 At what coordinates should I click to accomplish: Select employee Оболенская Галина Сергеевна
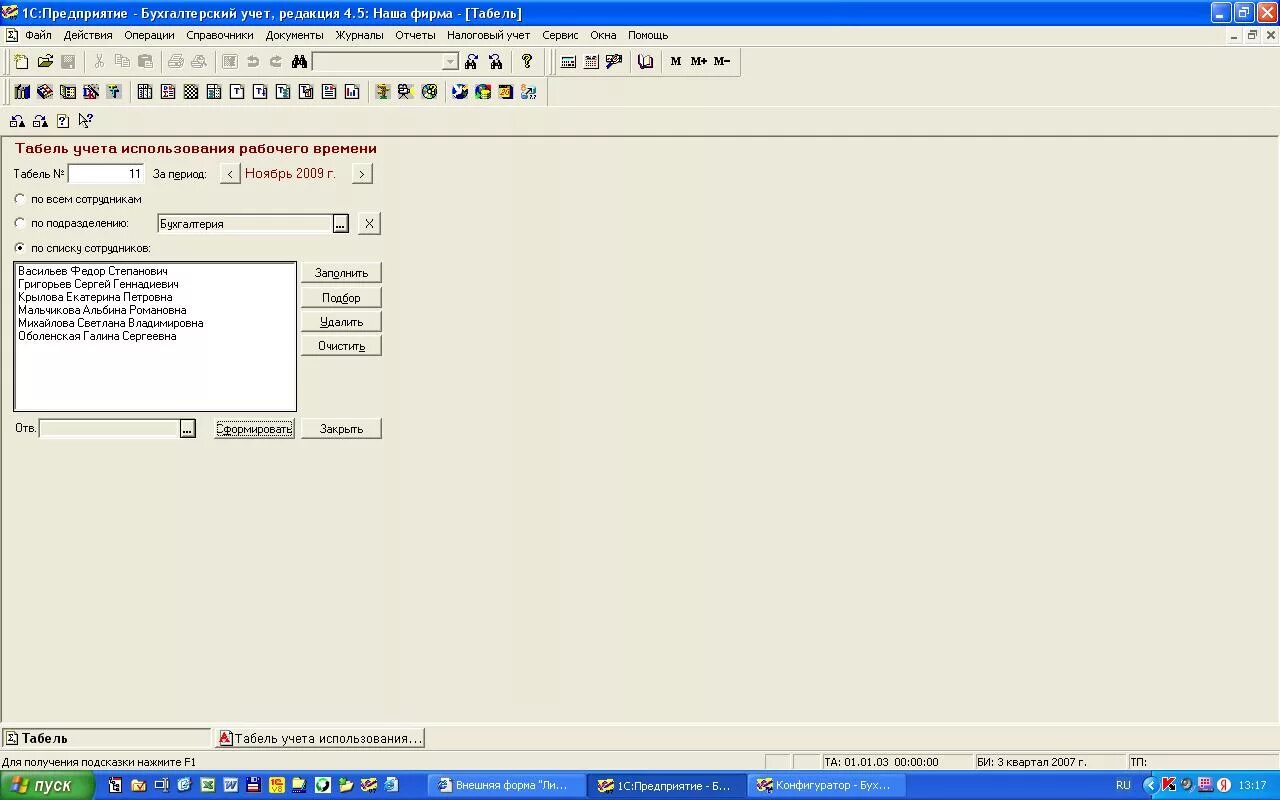pyautogui.click(x=97, y=336)
